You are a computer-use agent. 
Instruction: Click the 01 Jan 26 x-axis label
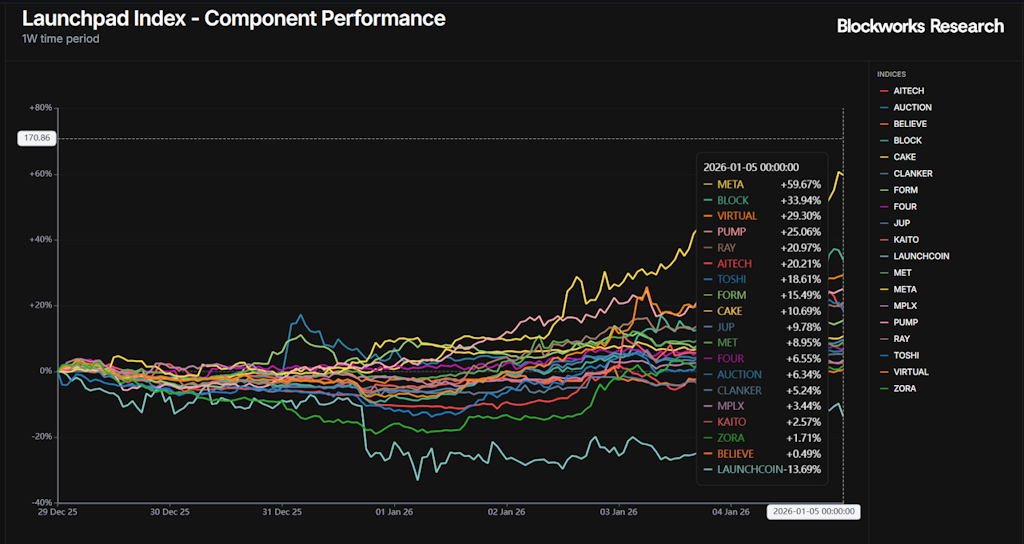[394, 512]
